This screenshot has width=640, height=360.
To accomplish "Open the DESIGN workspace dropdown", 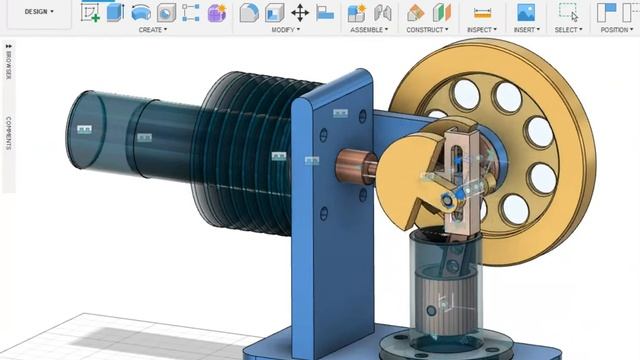I will coord(39,12).
